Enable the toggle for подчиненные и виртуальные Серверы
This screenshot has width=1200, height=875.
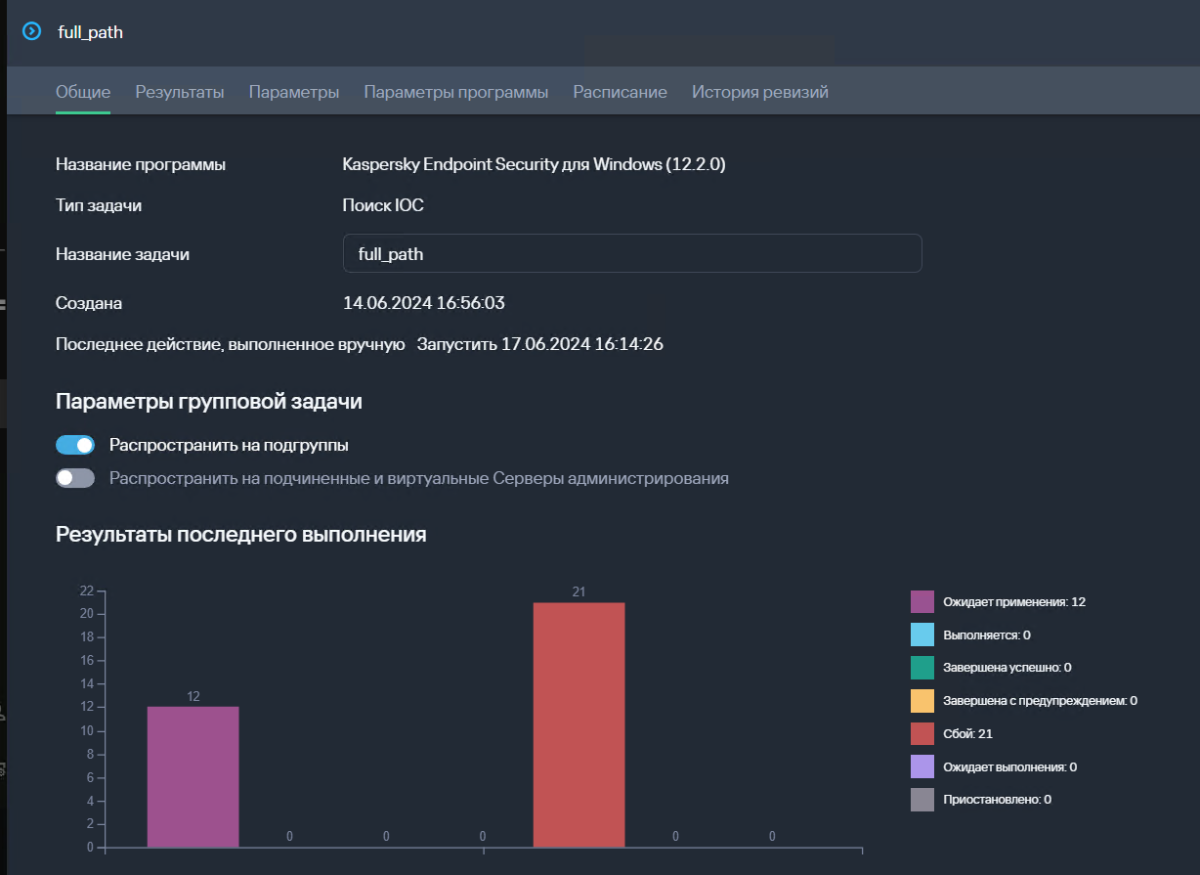point(75,478)
